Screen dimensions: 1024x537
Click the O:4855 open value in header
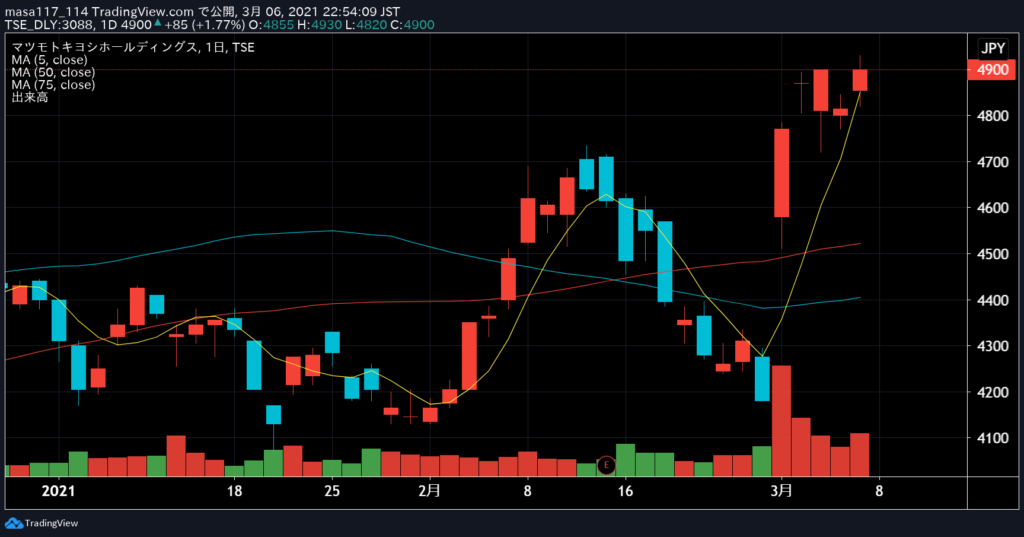[x=271, y=25]
